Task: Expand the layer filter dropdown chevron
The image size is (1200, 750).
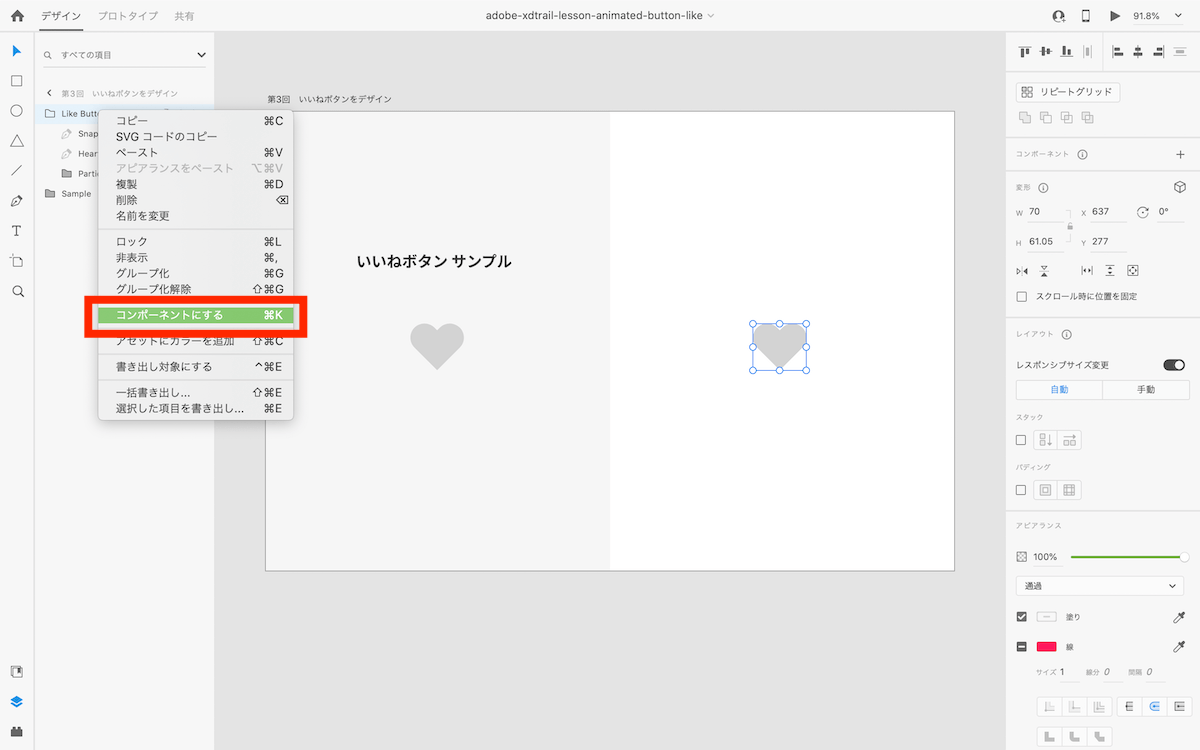Action: pyautogui.click(x=201, y=55)
